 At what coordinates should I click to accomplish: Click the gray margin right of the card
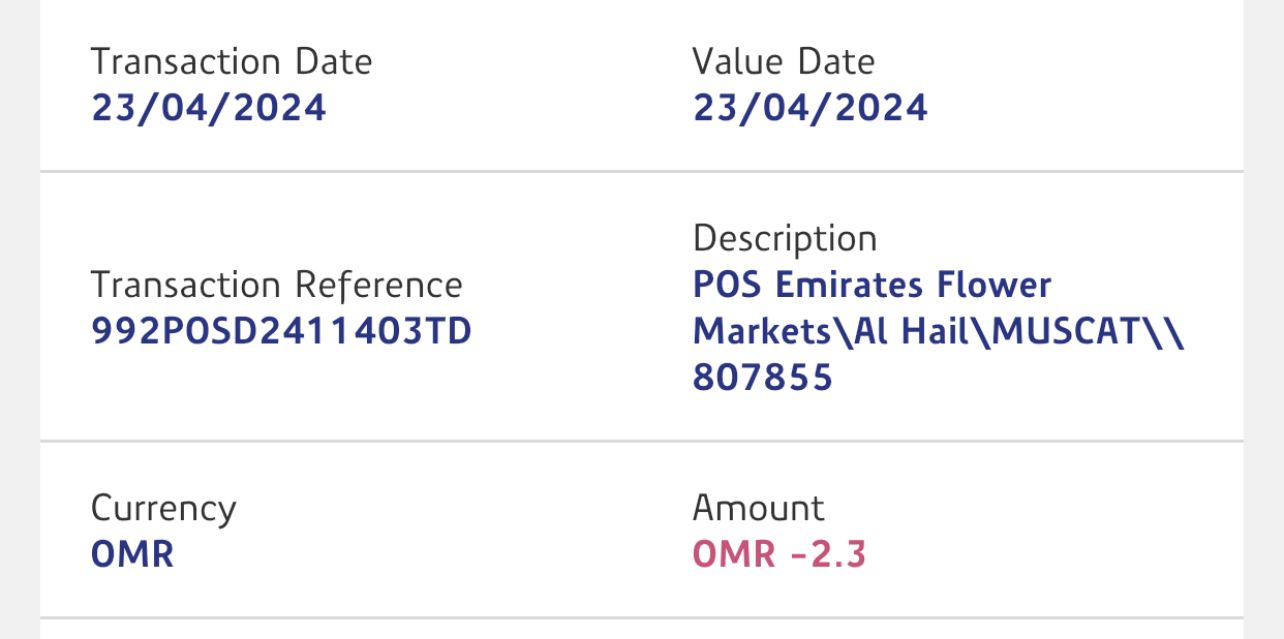point(1263,320)
